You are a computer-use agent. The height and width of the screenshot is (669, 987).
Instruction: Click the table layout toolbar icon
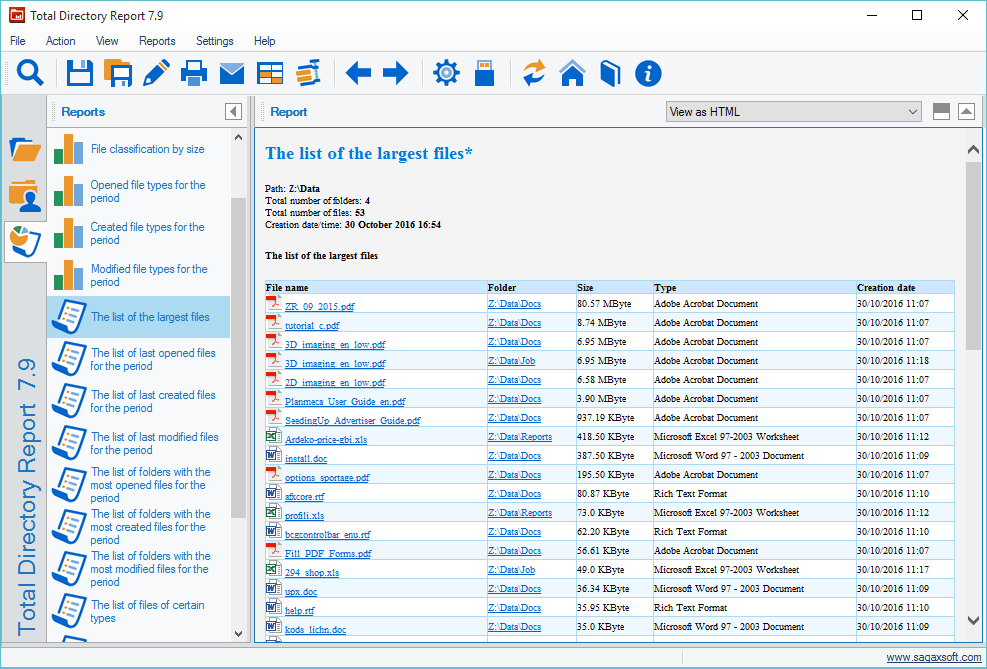click(270, 74)
